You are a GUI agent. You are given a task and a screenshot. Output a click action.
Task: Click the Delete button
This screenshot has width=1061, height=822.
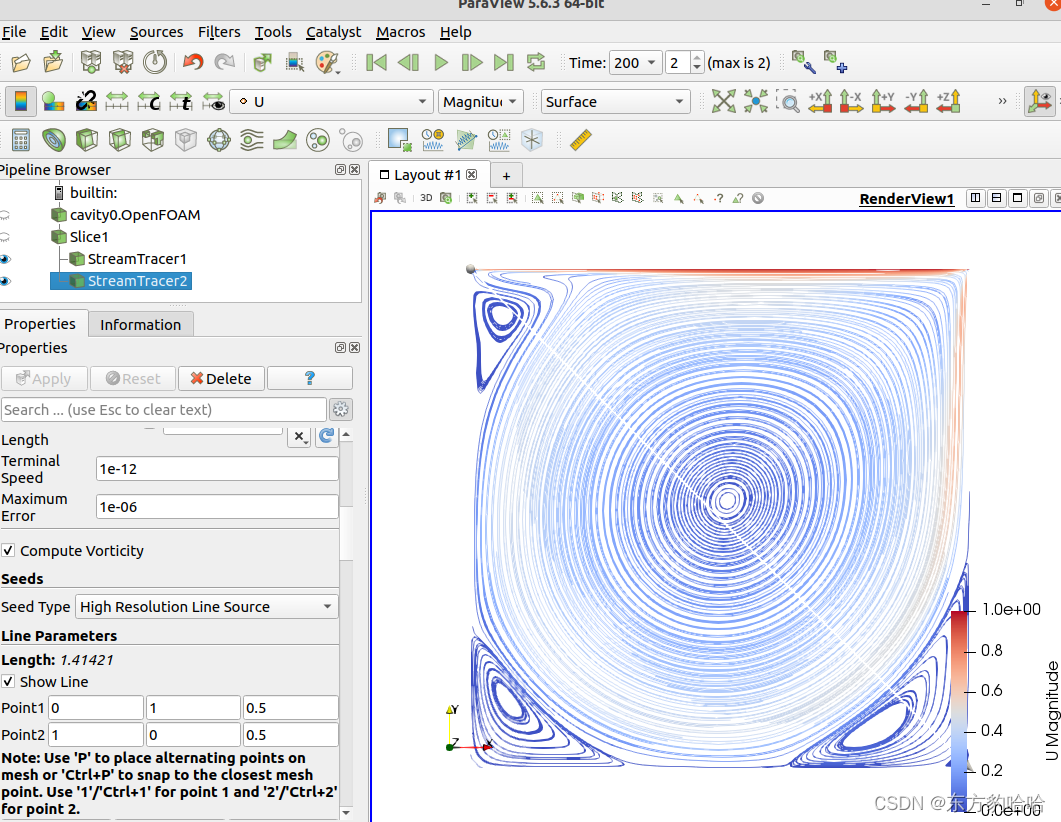(221, 379)
